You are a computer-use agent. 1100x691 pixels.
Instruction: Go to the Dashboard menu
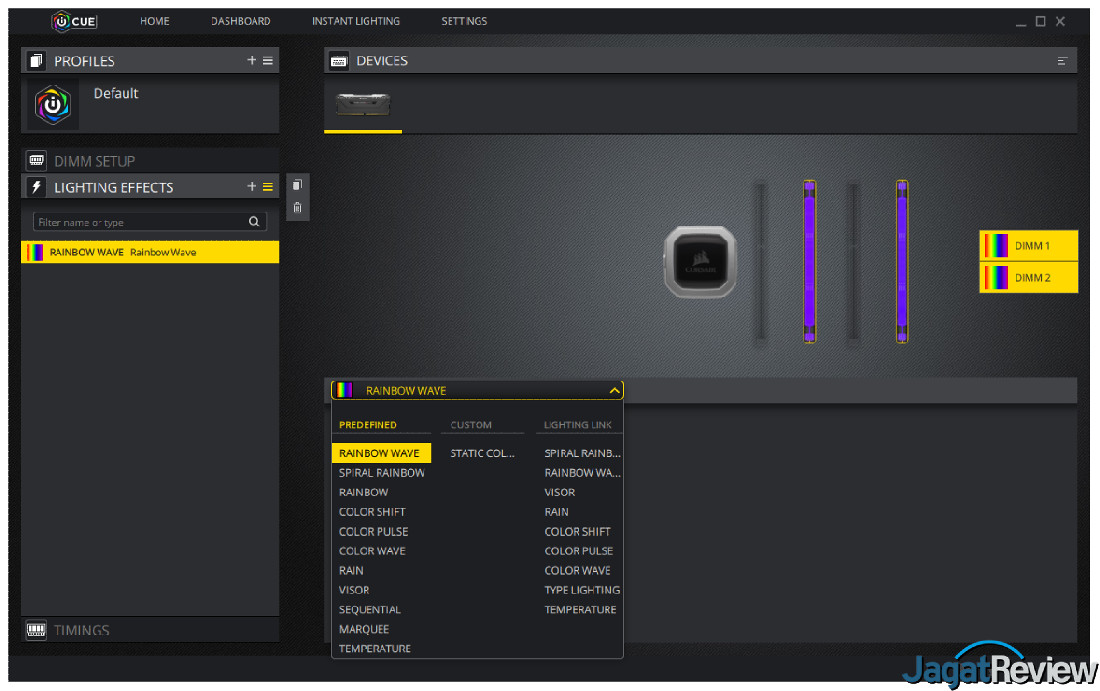click(240, 21)
